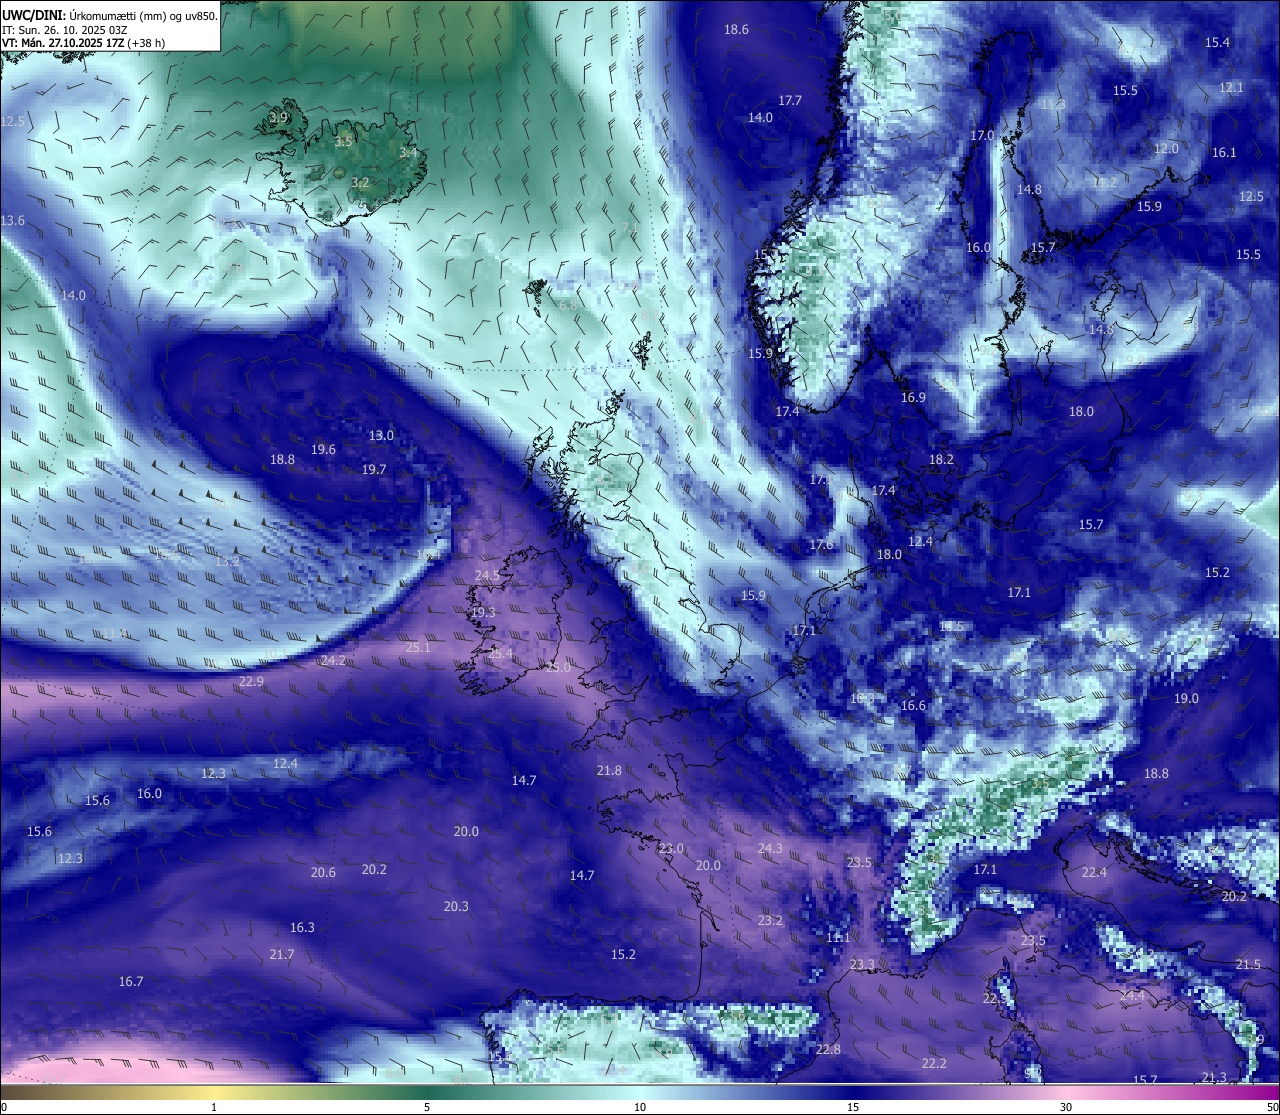This screenshot has width=1280, height=1115.
Task: Click the '21.5' value on the map
Action: click(x=1248, y=965)
